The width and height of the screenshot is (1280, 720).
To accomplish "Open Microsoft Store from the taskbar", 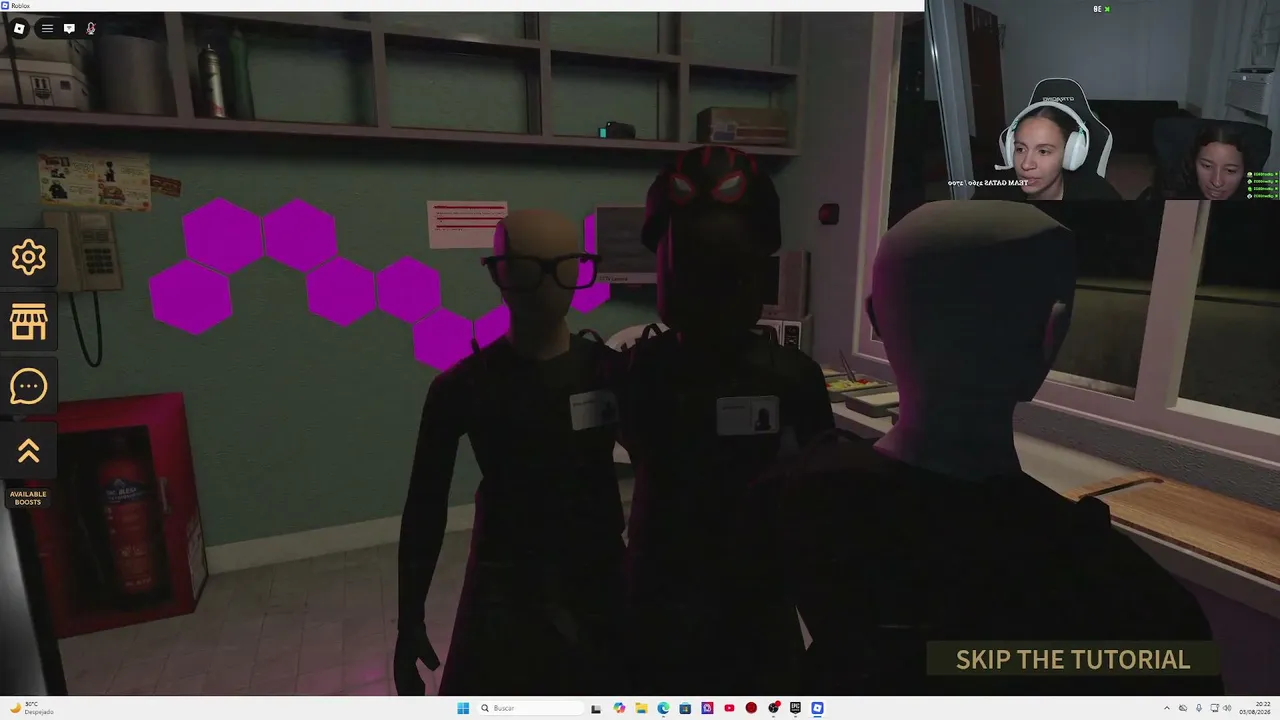I will [685, 708].
